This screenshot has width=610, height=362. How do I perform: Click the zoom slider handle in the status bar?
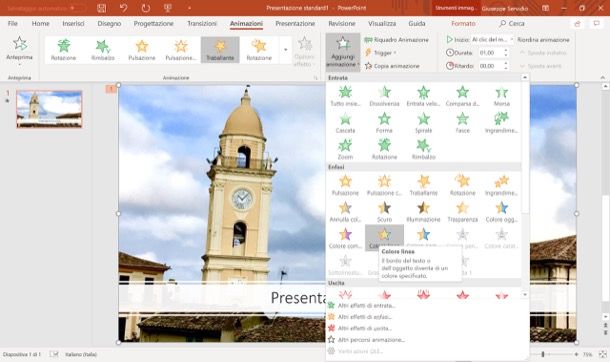543,354
